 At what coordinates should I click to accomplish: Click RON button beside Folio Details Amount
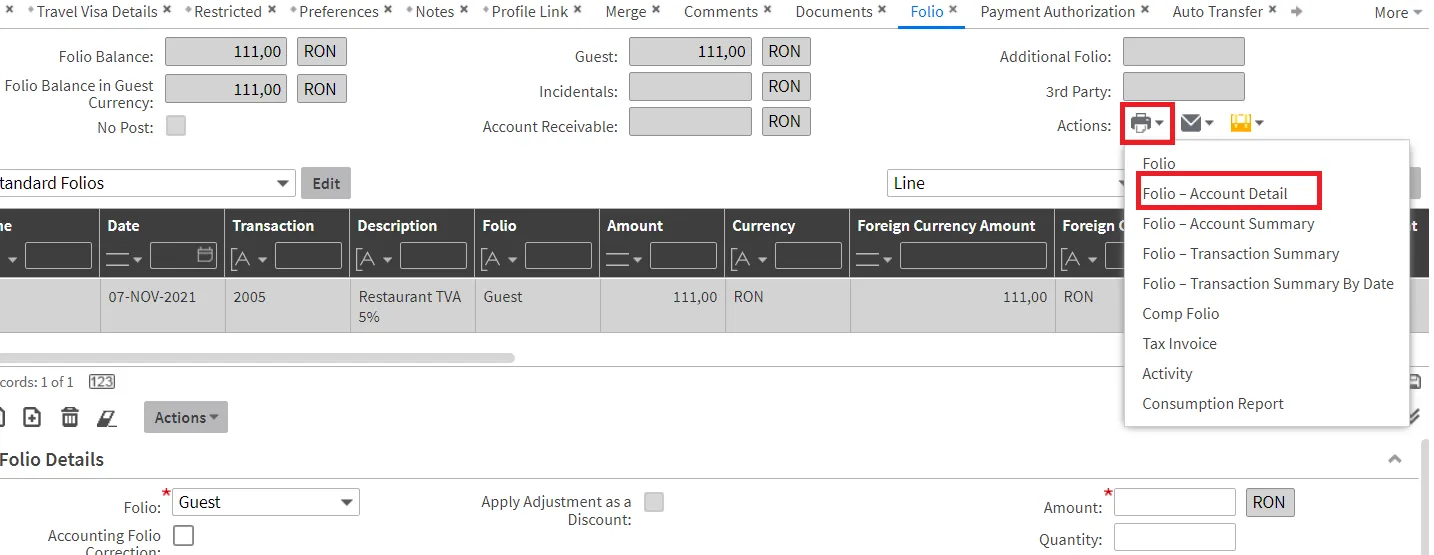coord(1270,502)
